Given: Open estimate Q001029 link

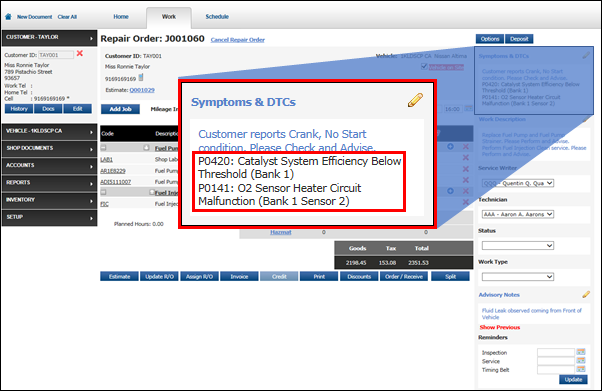Looking at the screenshot, I should pos(142,90).
